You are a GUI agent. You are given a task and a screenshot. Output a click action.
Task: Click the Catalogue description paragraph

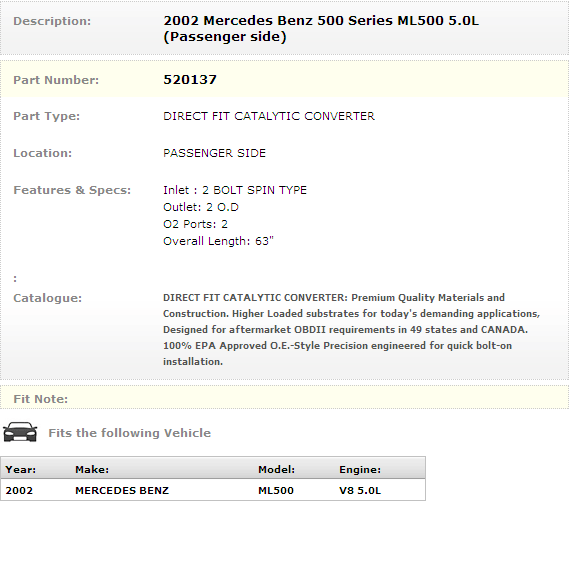(x=352, y=329)
